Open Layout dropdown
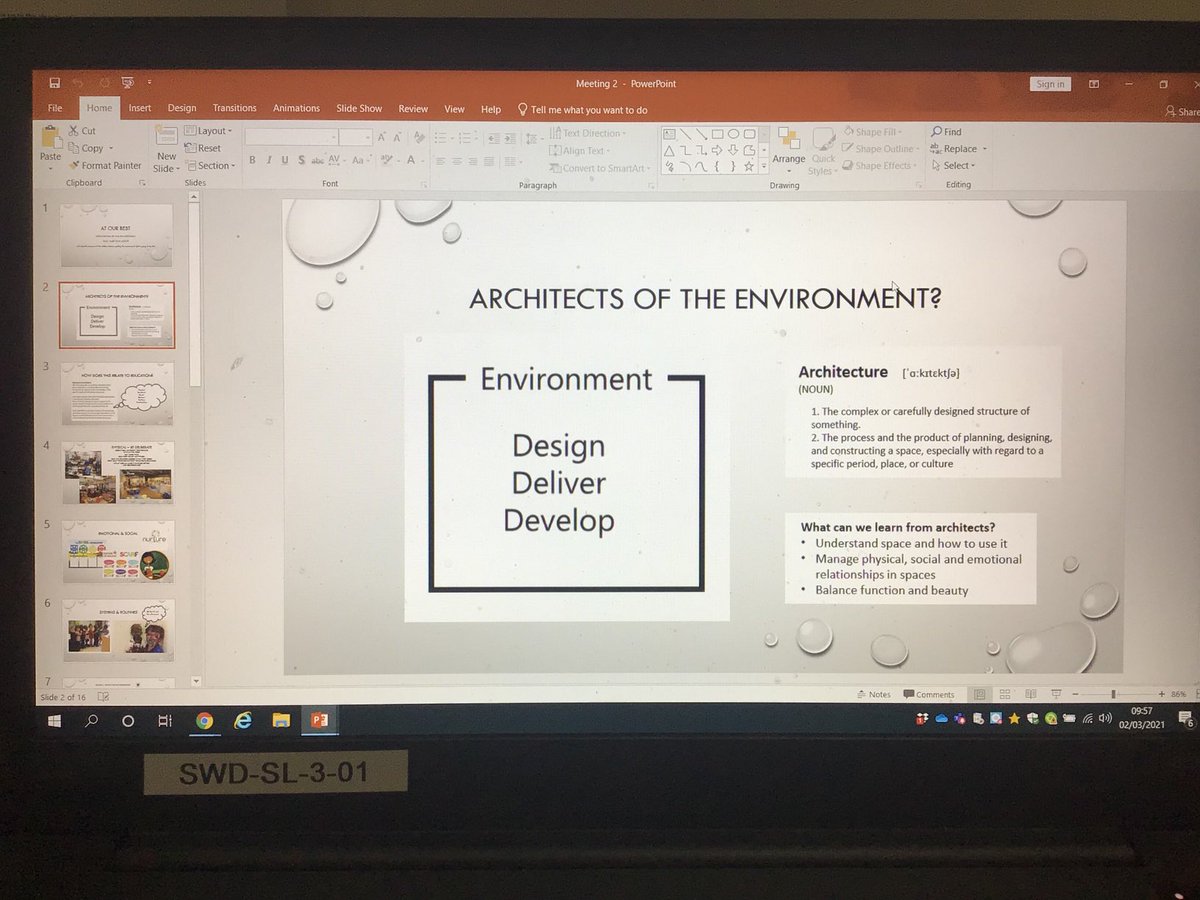The height and width of the screenshot is (900, 1200). tap(208, 131)
